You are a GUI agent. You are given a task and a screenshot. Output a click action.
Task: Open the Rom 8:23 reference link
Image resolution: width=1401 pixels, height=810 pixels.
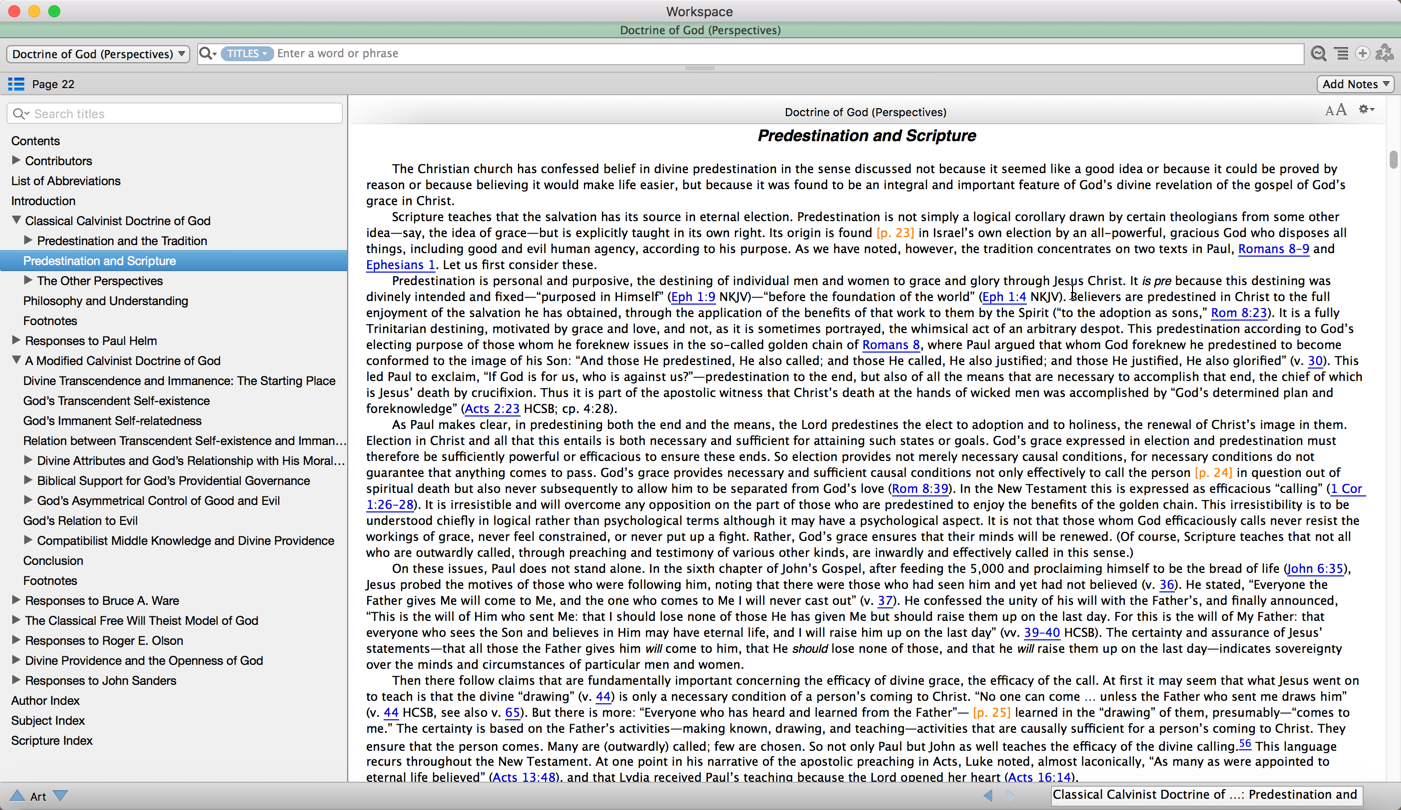coord(1239,313)
